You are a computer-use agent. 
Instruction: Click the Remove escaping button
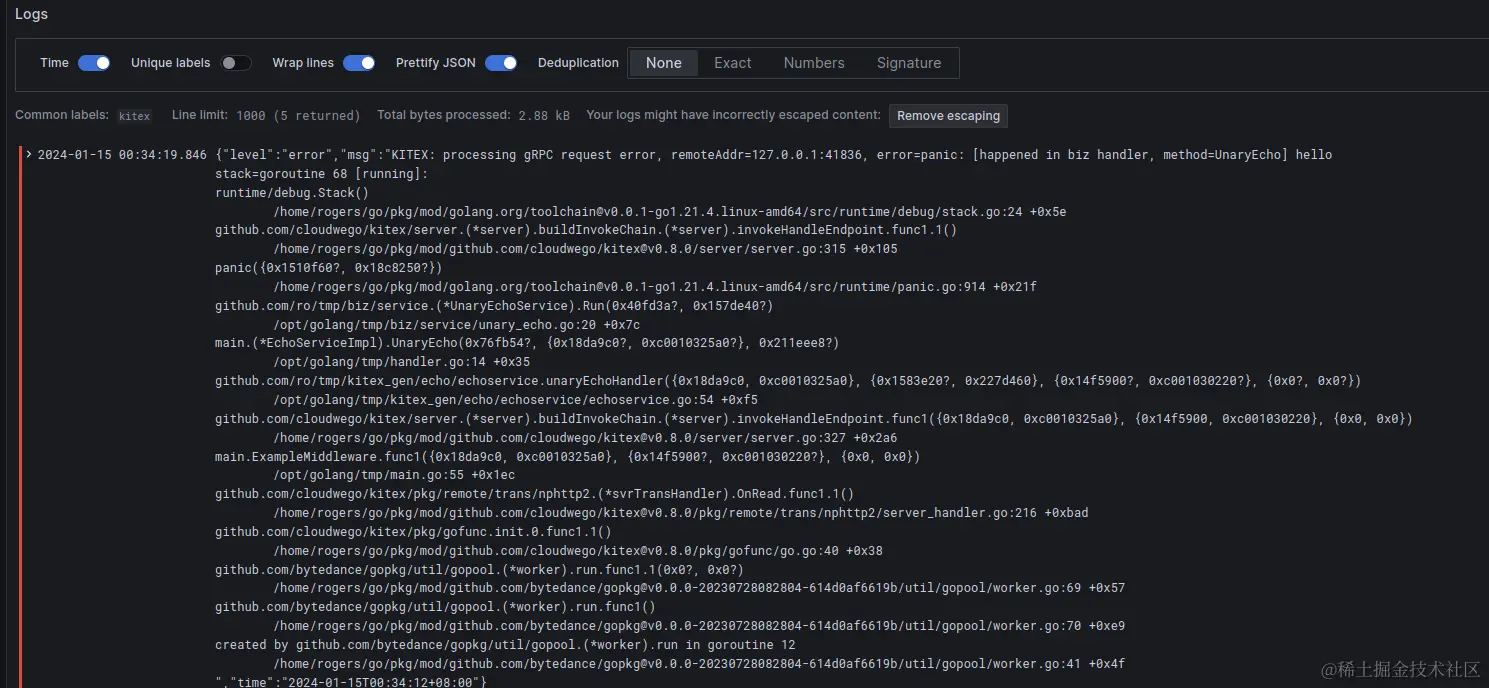coord(948,116)
